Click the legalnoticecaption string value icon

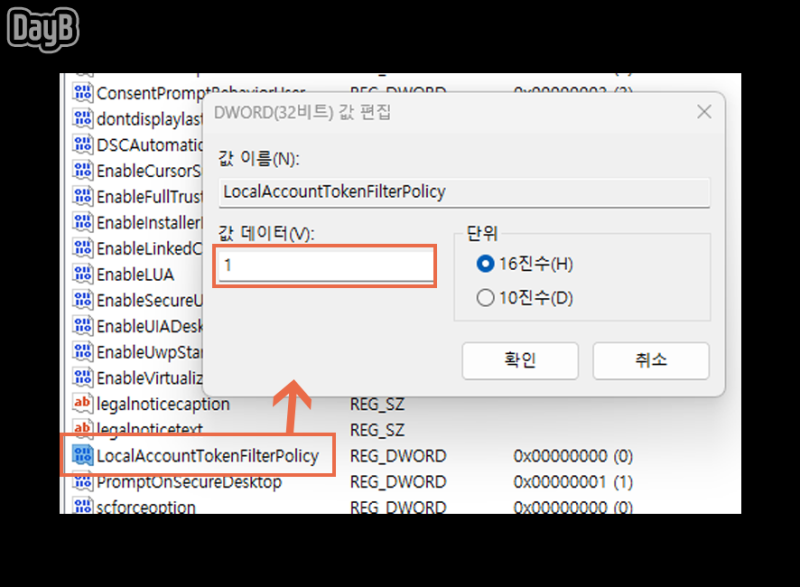click(83, 404)
